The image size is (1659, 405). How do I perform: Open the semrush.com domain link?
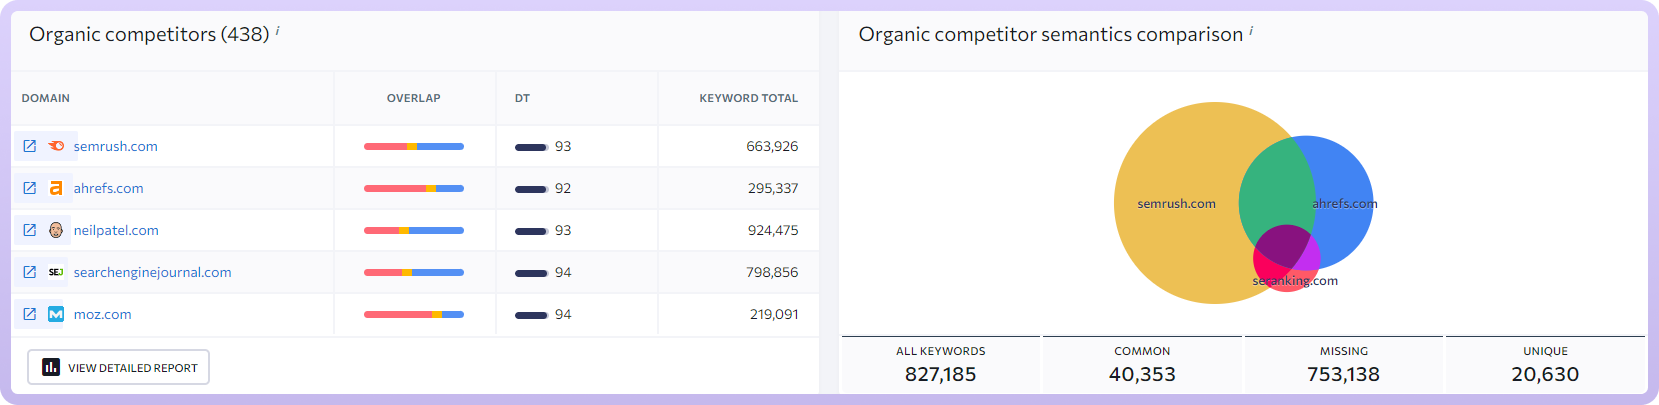(x=116, y=146)
